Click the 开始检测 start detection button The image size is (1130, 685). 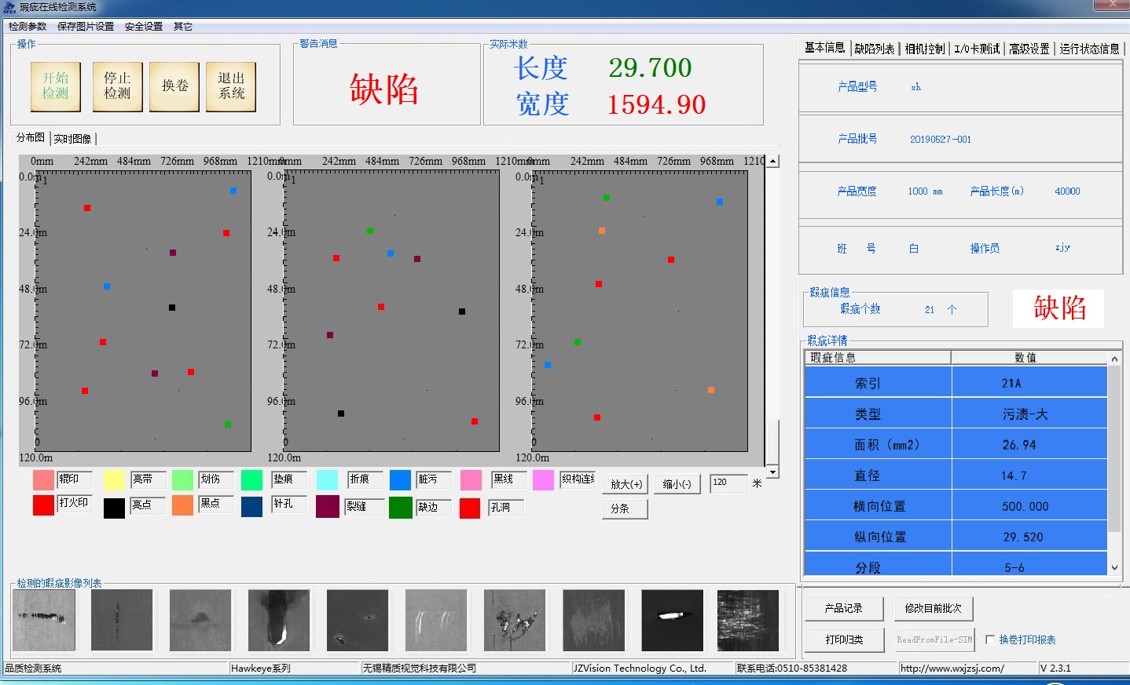tap(55, 86)
